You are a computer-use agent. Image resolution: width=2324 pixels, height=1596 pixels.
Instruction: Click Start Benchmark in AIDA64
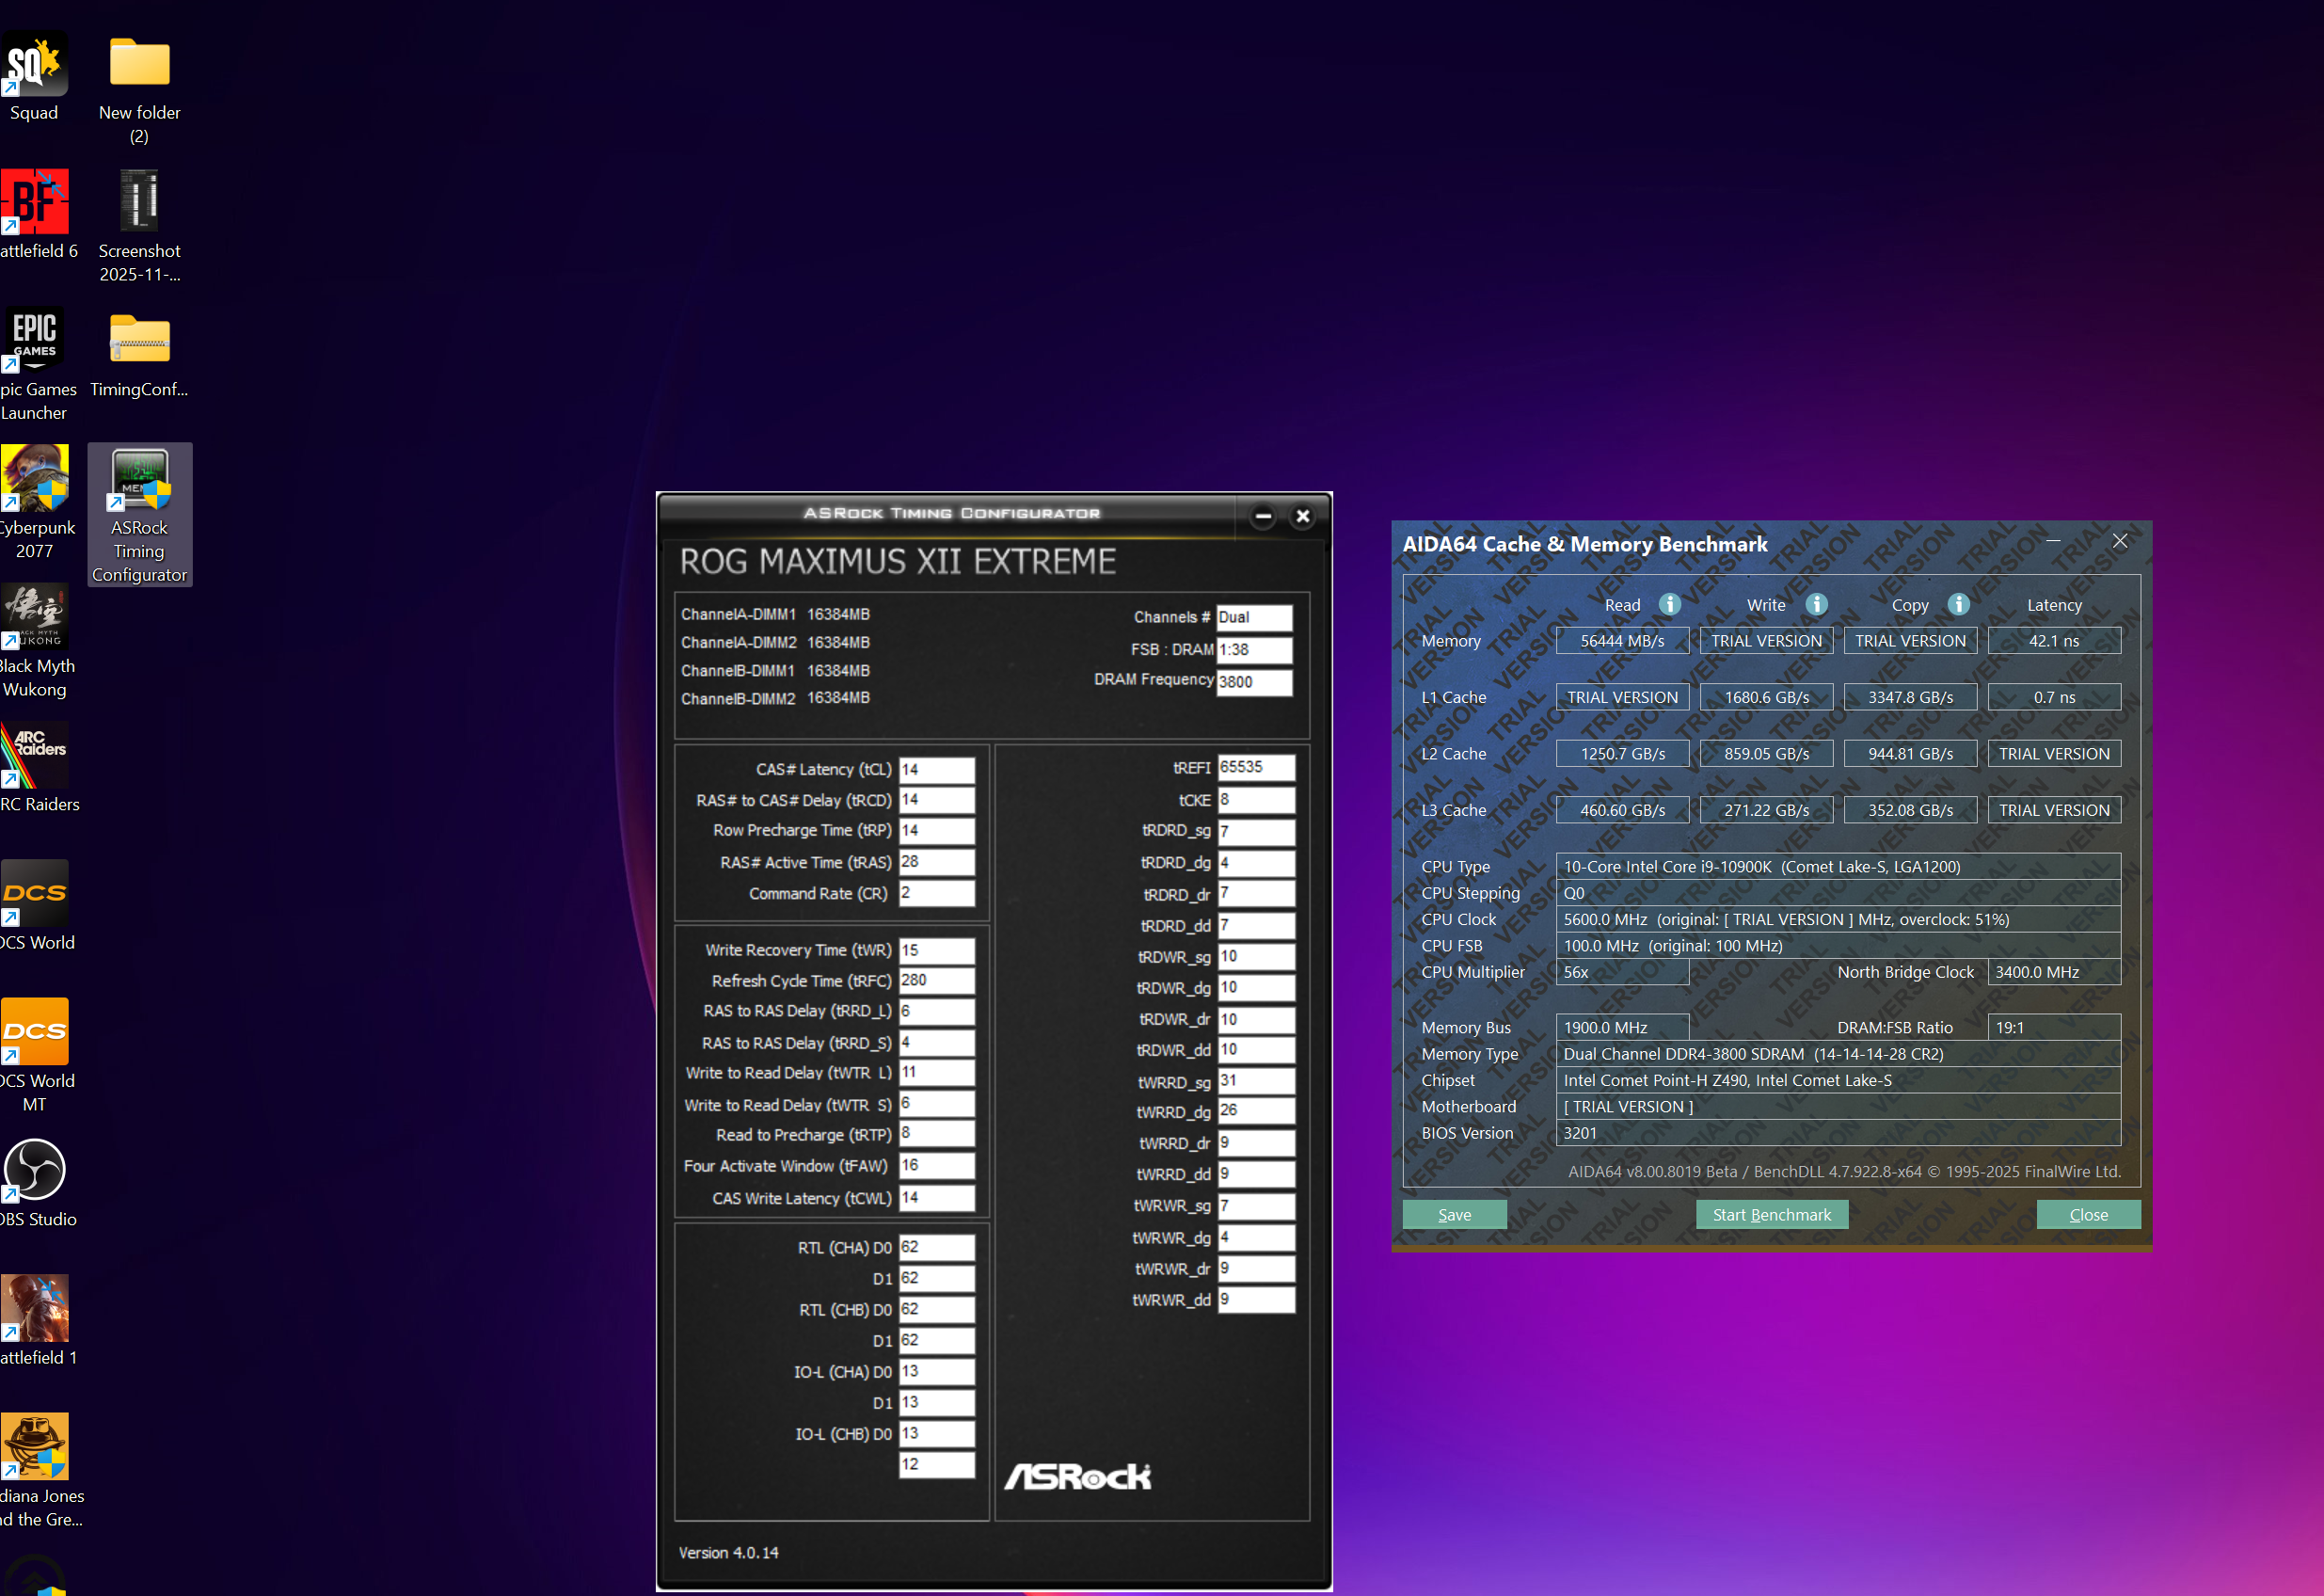pyautogui.click(x=1771, y=1214)
